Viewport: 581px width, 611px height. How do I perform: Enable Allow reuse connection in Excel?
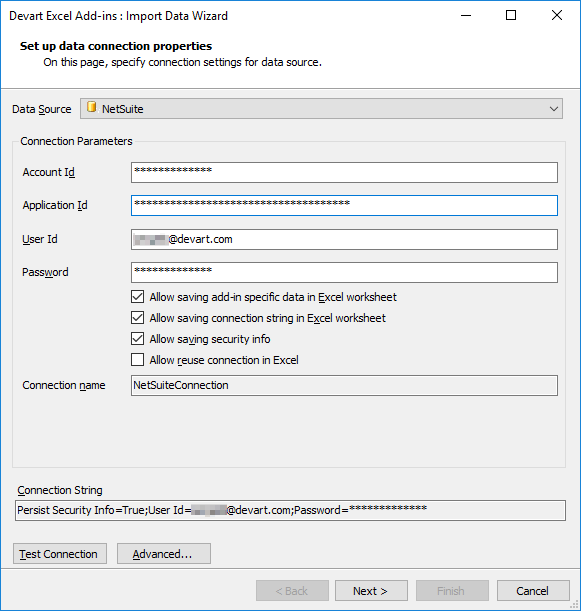pos(138,360)
